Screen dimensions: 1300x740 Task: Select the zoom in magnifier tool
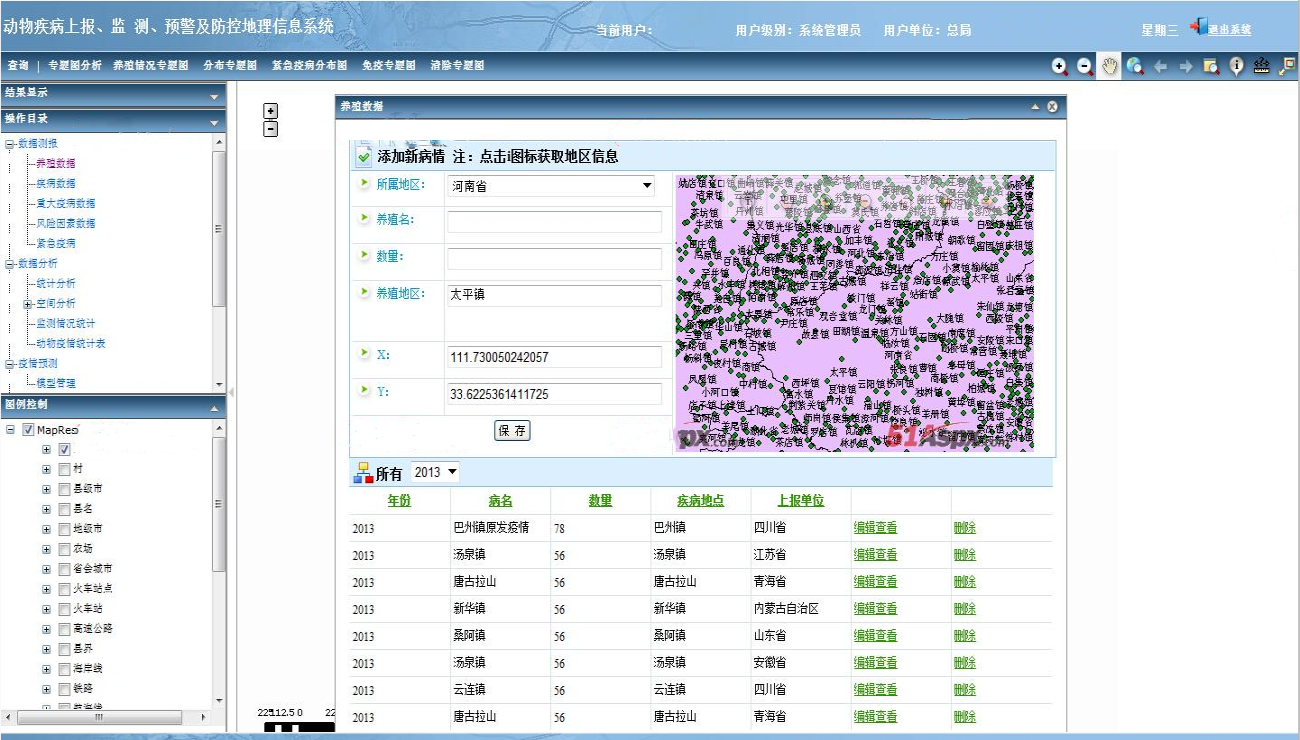pos(1060,66)
